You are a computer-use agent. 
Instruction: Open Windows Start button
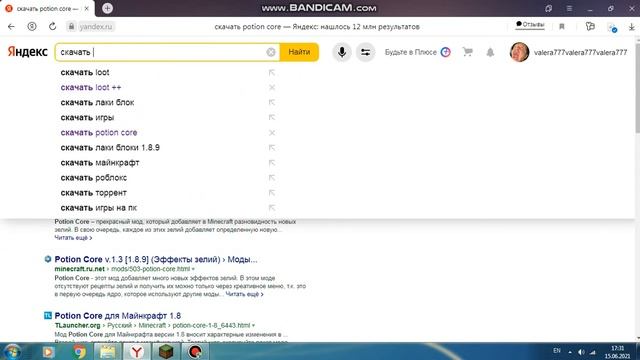click(x=12, y=351)
